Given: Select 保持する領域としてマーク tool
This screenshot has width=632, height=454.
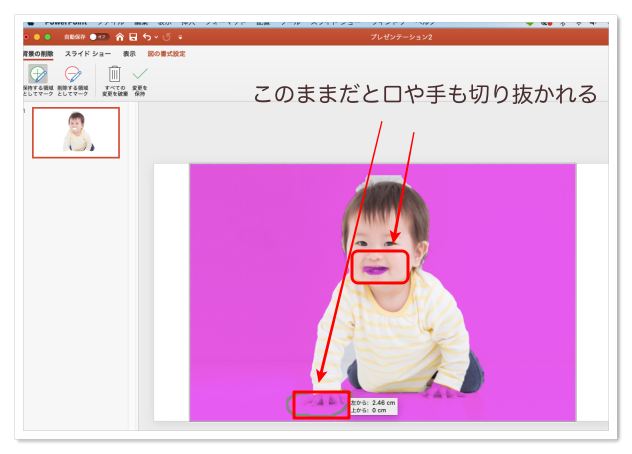Looking at the screenshot, I should (x=38, y=81).
